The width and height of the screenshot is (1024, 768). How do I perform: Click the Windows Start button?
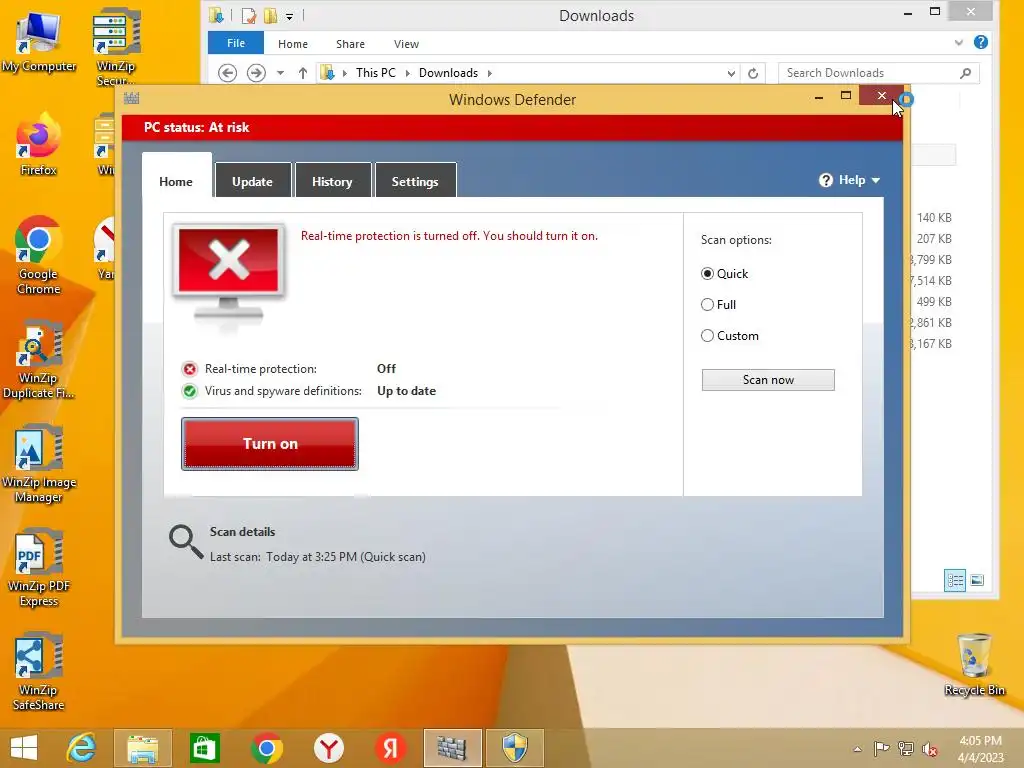coord(24,748)
